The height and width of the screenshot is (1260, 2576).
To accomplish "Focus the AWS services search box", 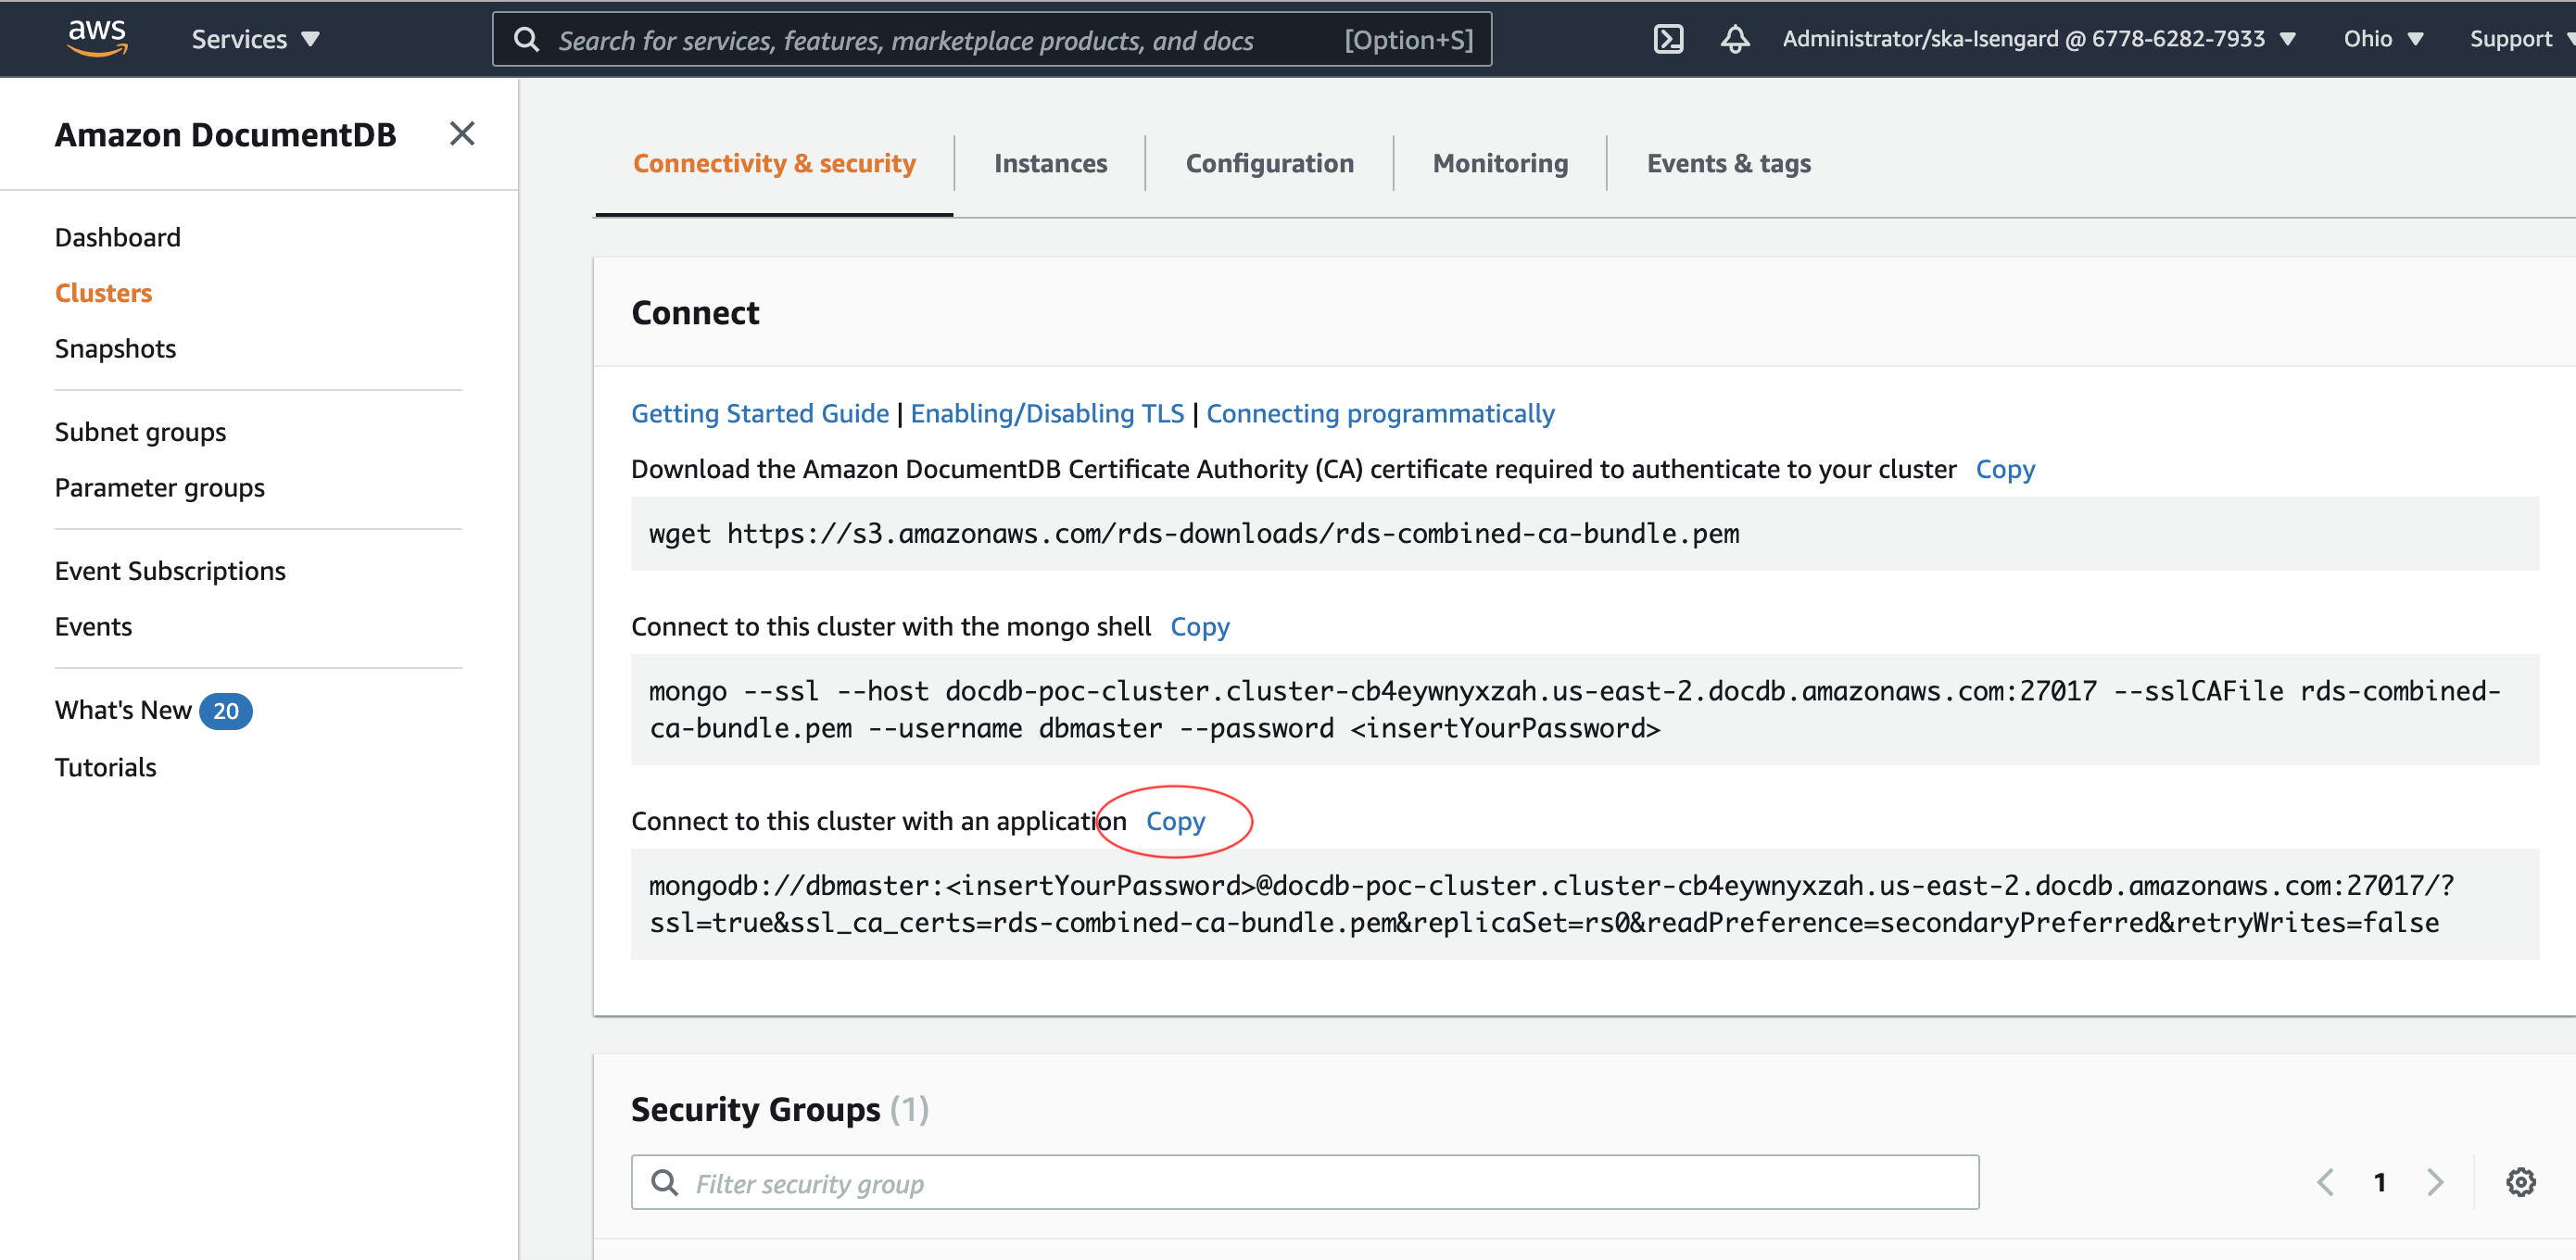I will pyautogui.click(x=992, y=39).
